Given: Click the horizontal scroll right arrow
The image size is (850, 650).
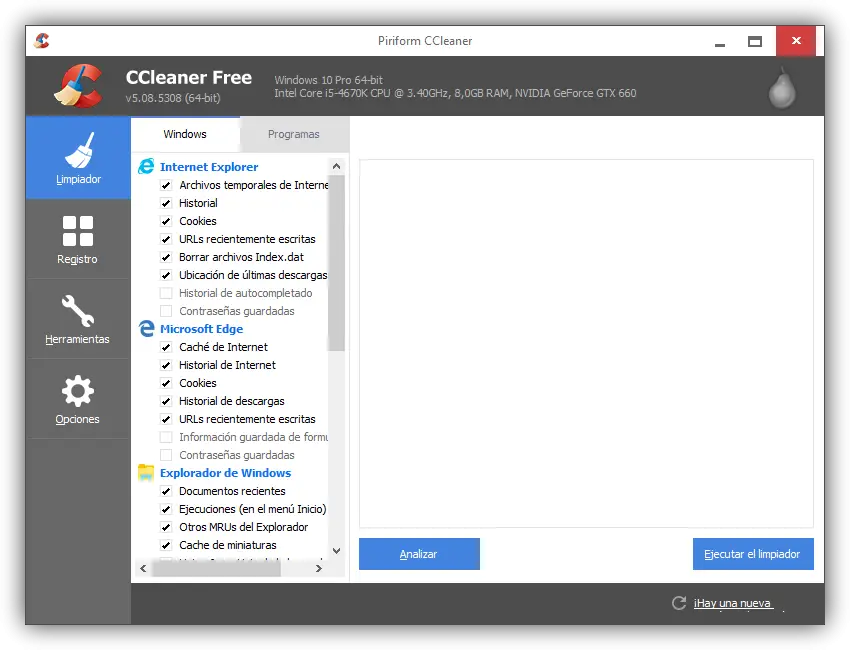Looking at the screenshot, I should (x=319, y=568).
